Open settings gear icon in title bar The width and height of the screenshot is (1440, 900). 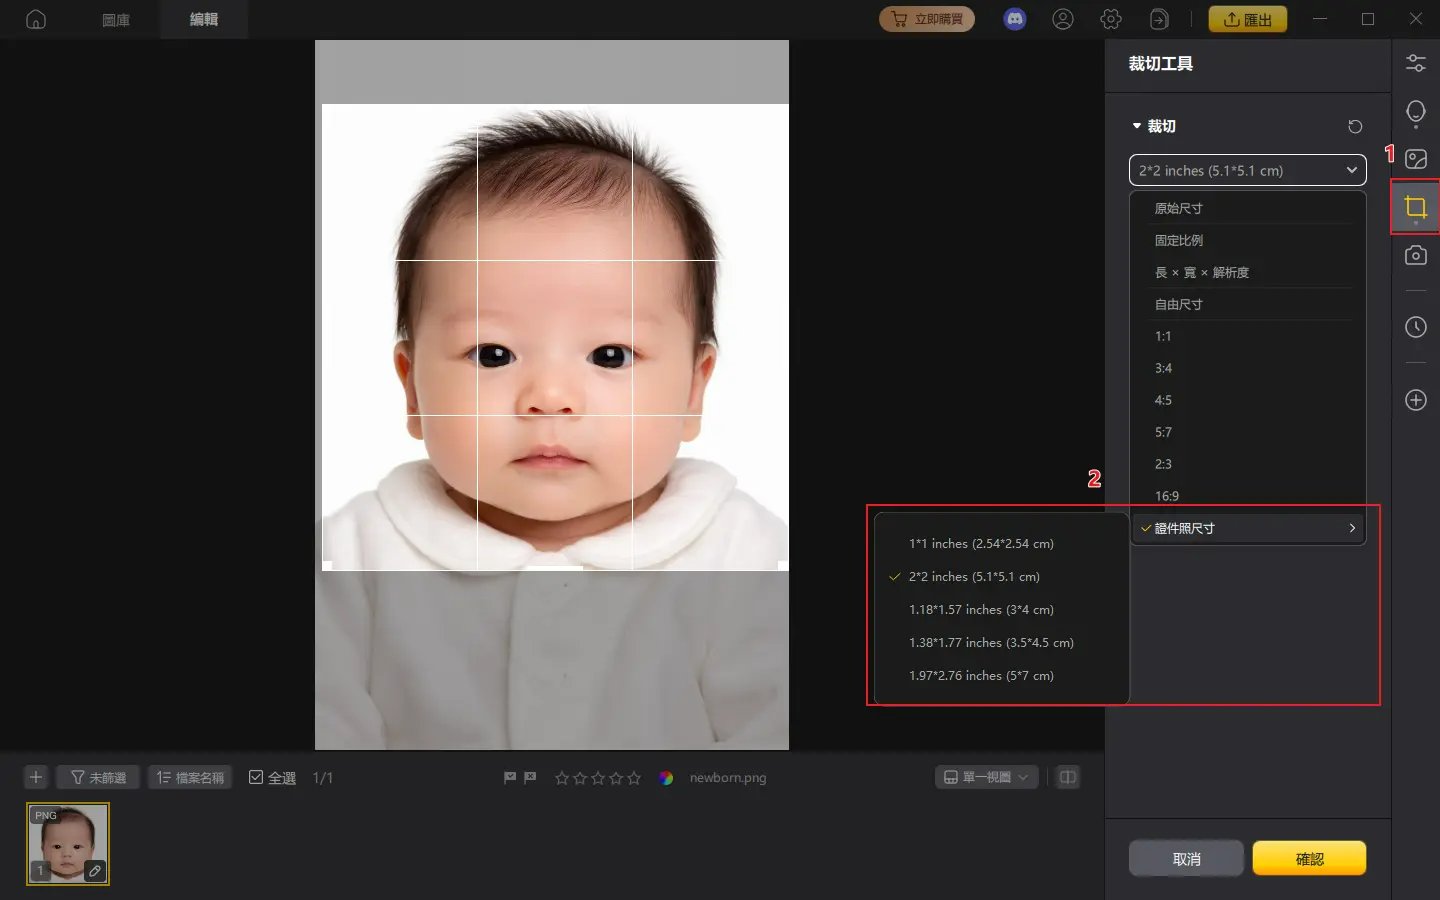(x=1110, y=19)
